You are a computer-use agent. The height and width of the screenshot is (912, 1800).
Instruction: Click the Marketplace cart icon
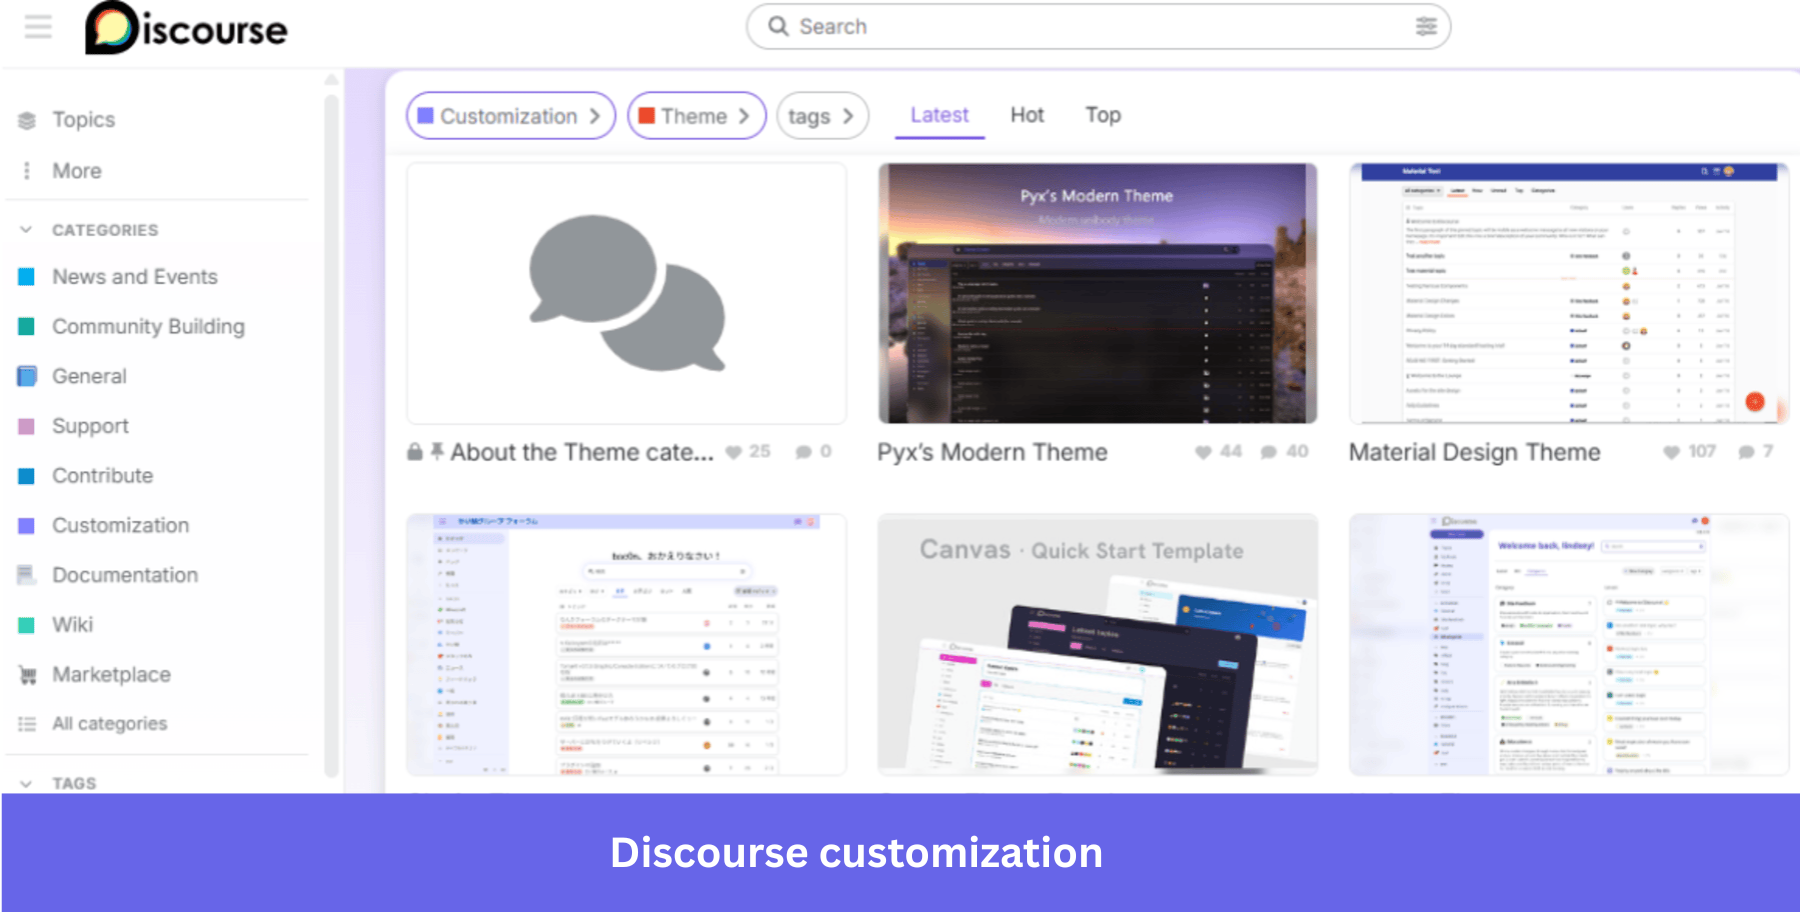(27, 674)
